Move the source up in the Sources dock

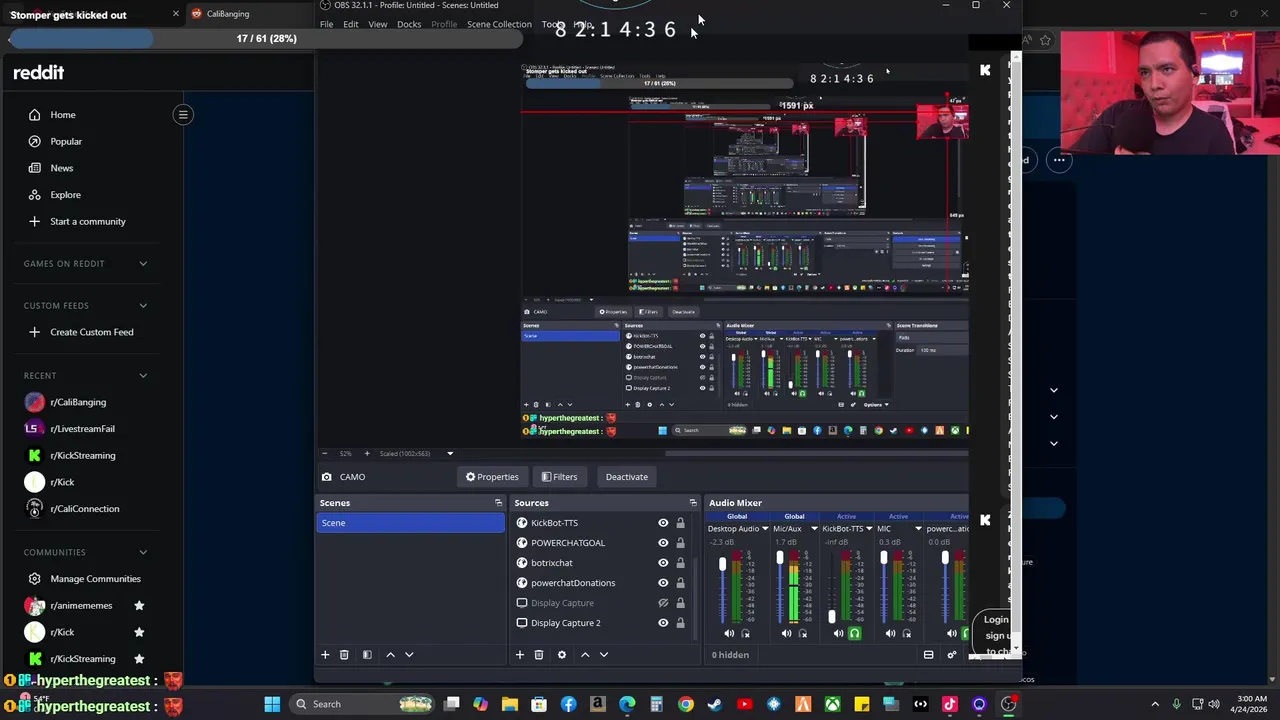[585, 655]
